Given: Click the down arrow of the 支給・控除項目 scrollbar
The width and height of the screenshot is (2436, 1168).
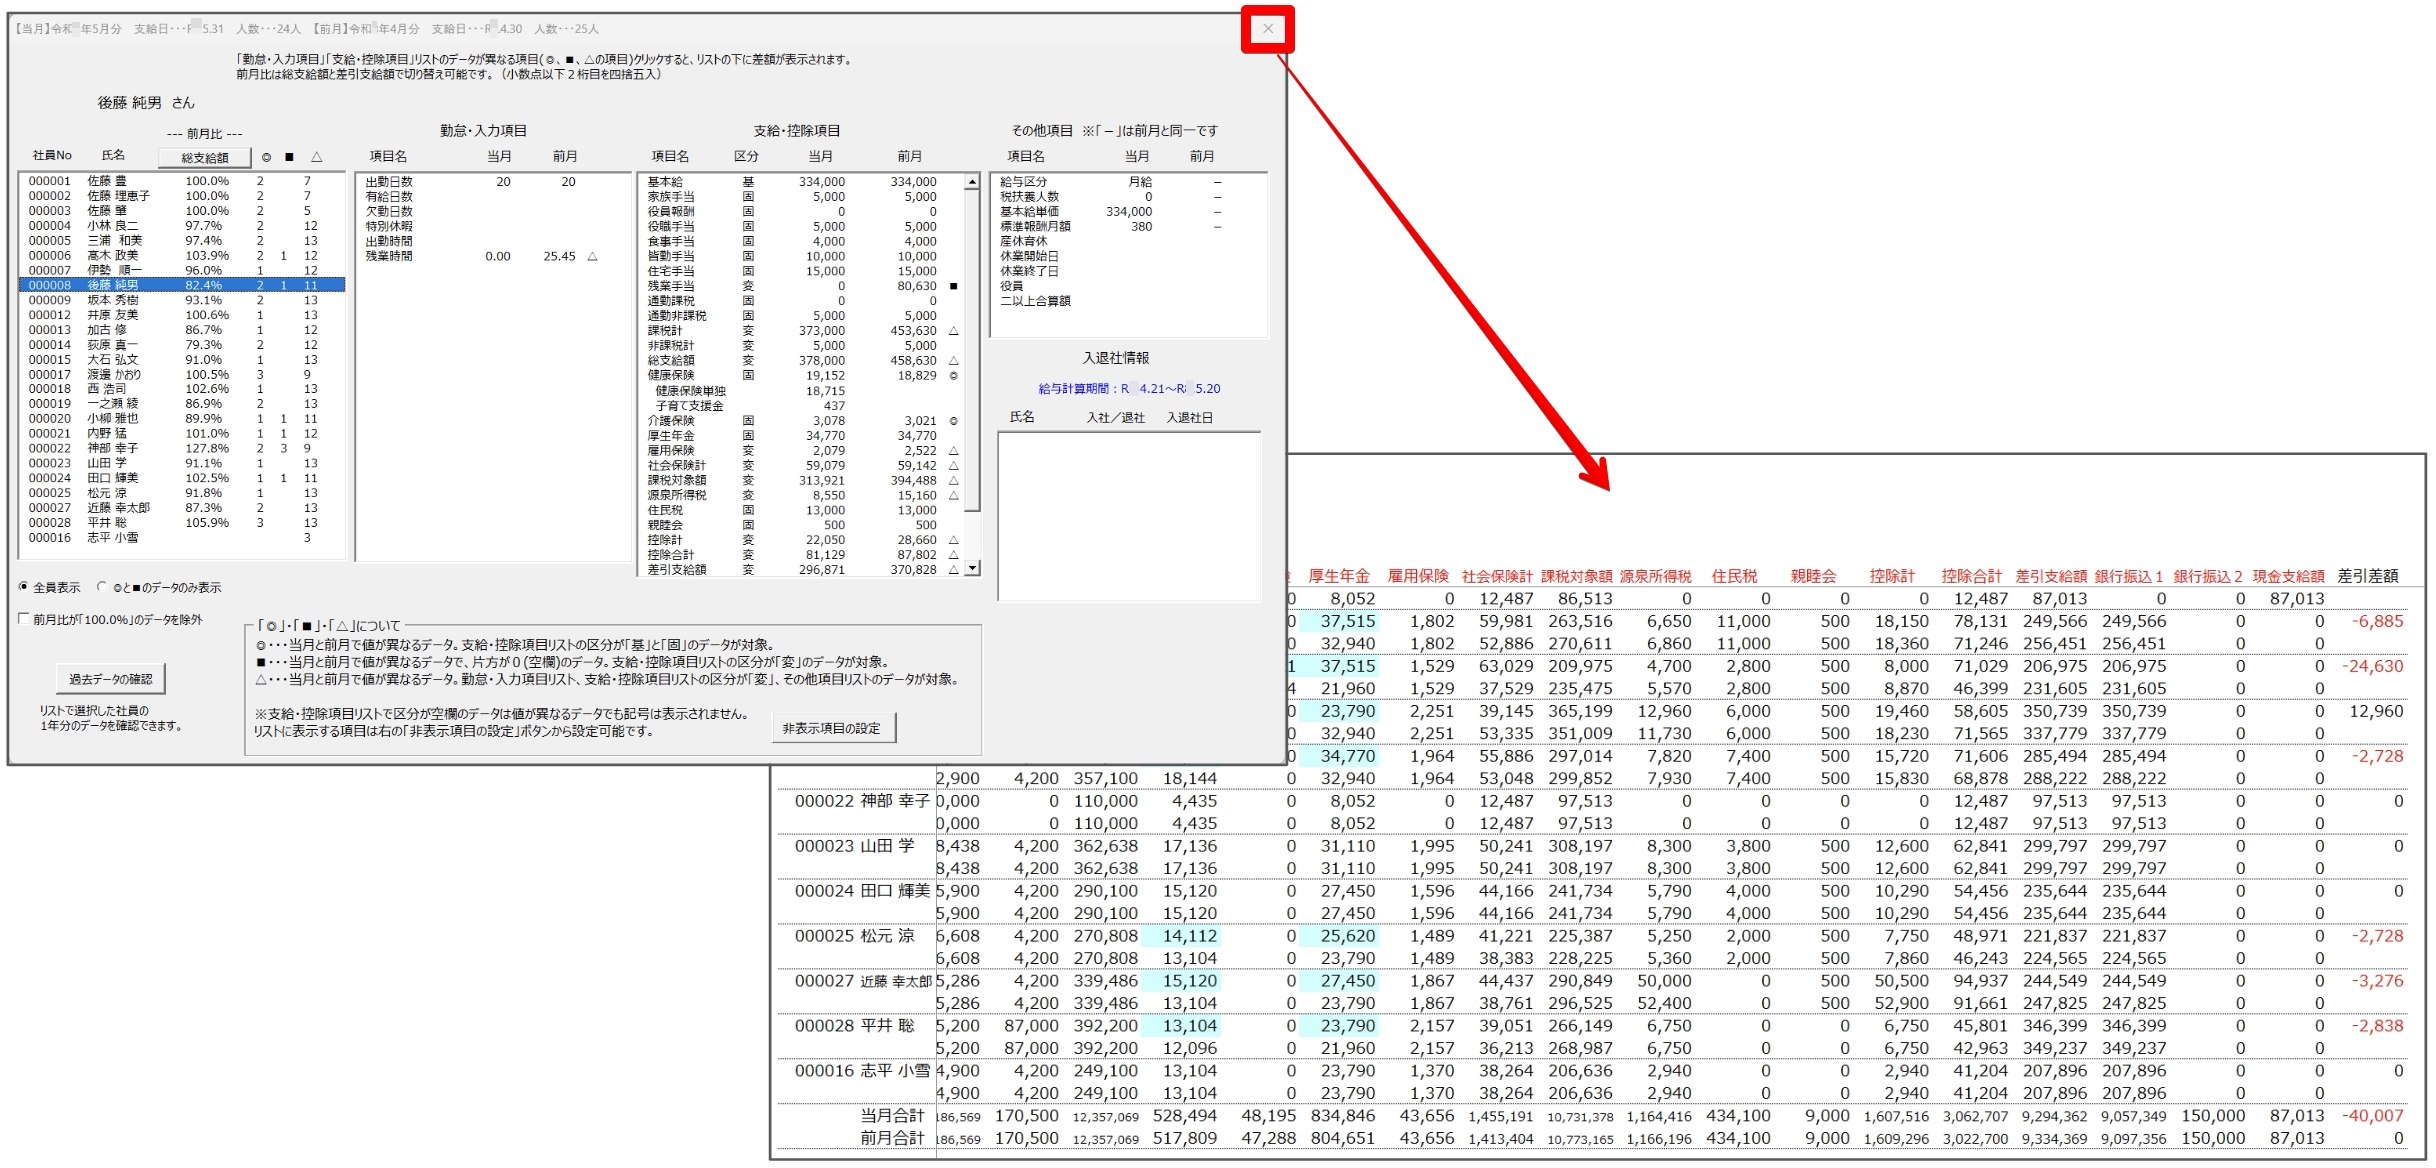Looking at the screenshot, I should pyautogui.click(x=972, y=568).
